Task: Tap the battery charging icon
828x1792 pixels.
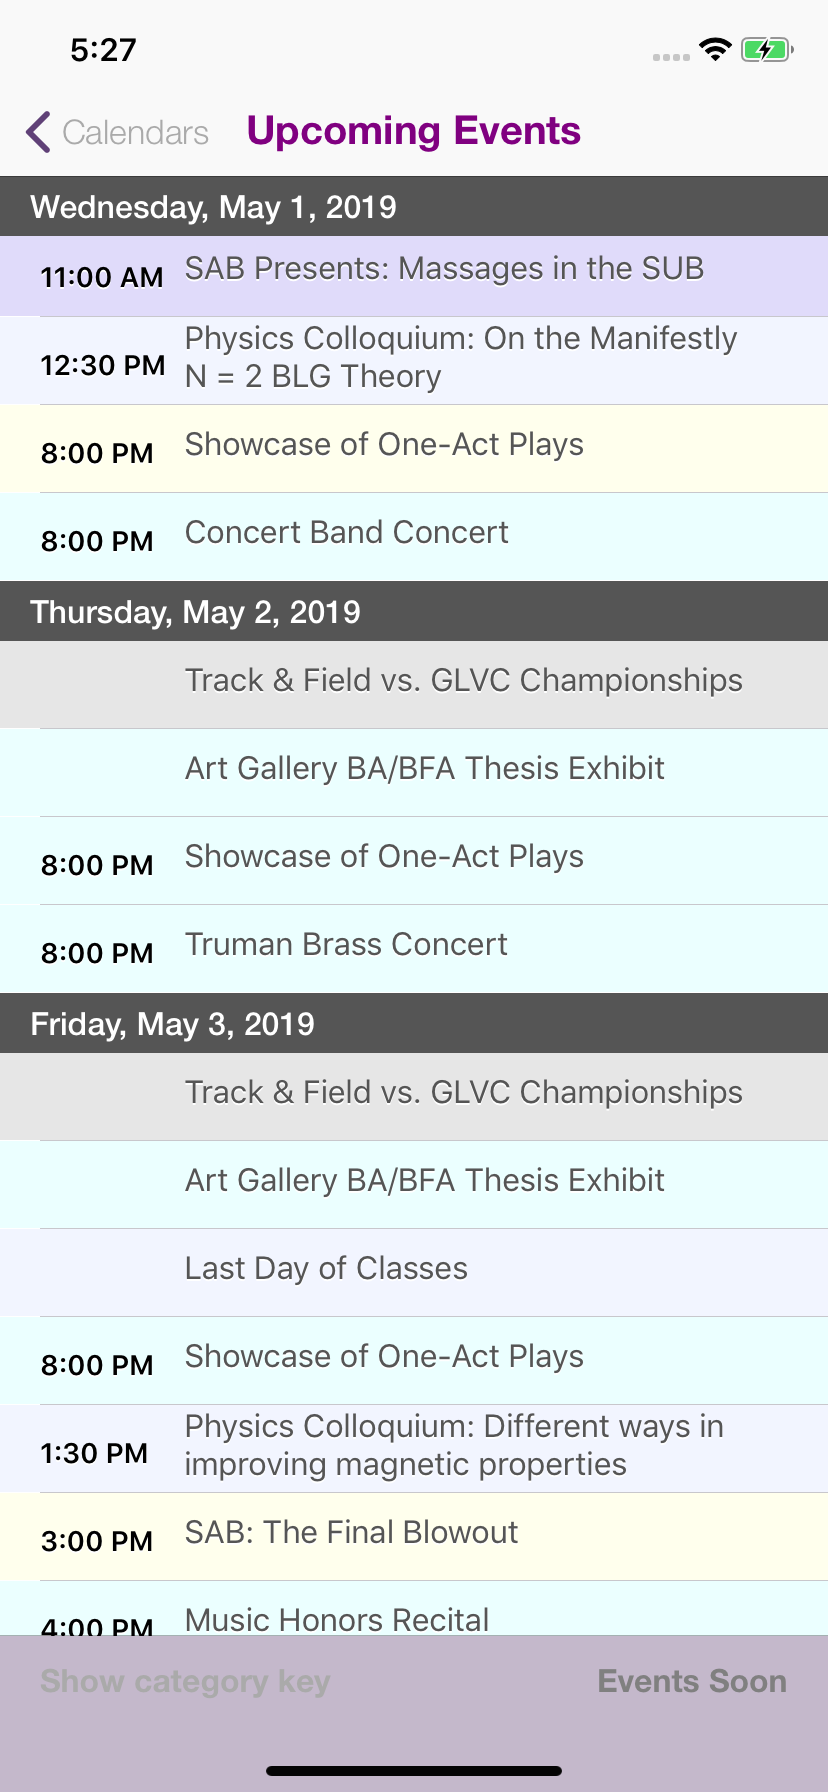Action: coord(766,49)
